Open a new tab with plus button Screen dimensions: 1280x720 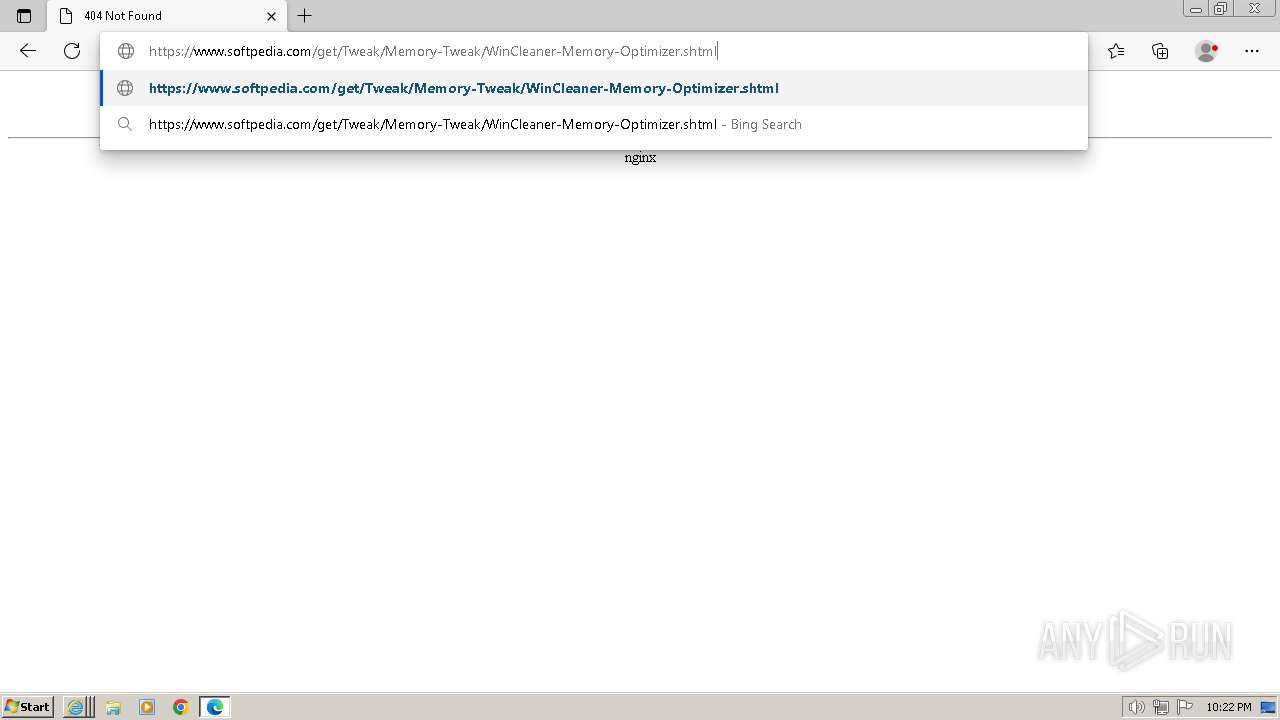point(305,16)
